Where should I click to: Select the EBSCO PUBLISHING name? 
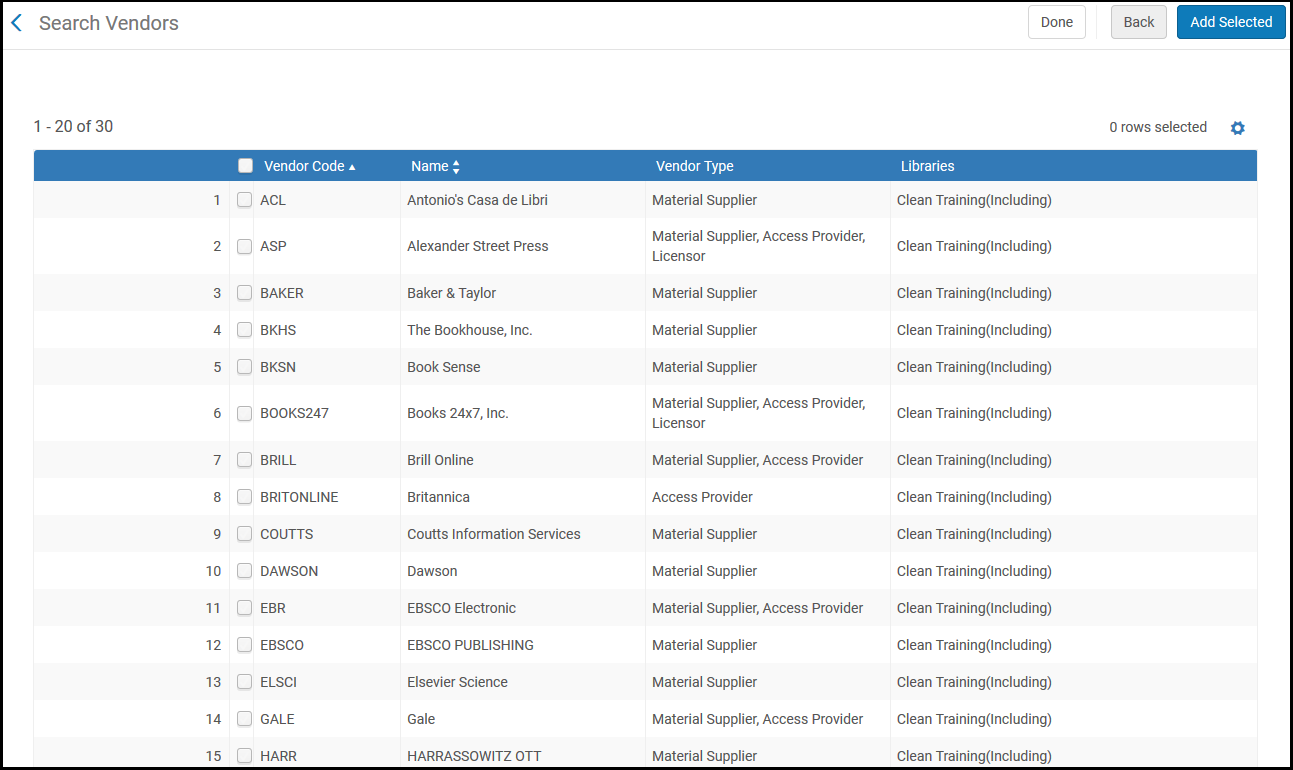pyautogui.click(x=471, y=645)
